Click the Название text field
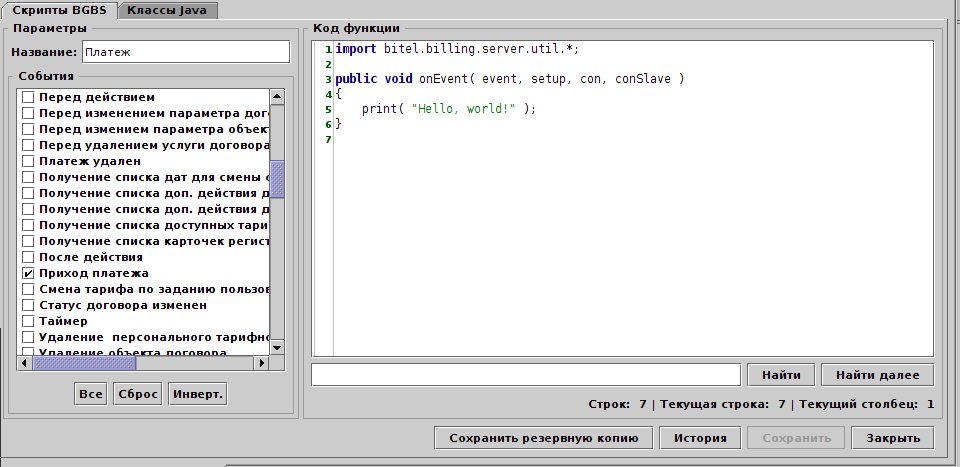Screen dimensions: 960x467 click(185, 51)
